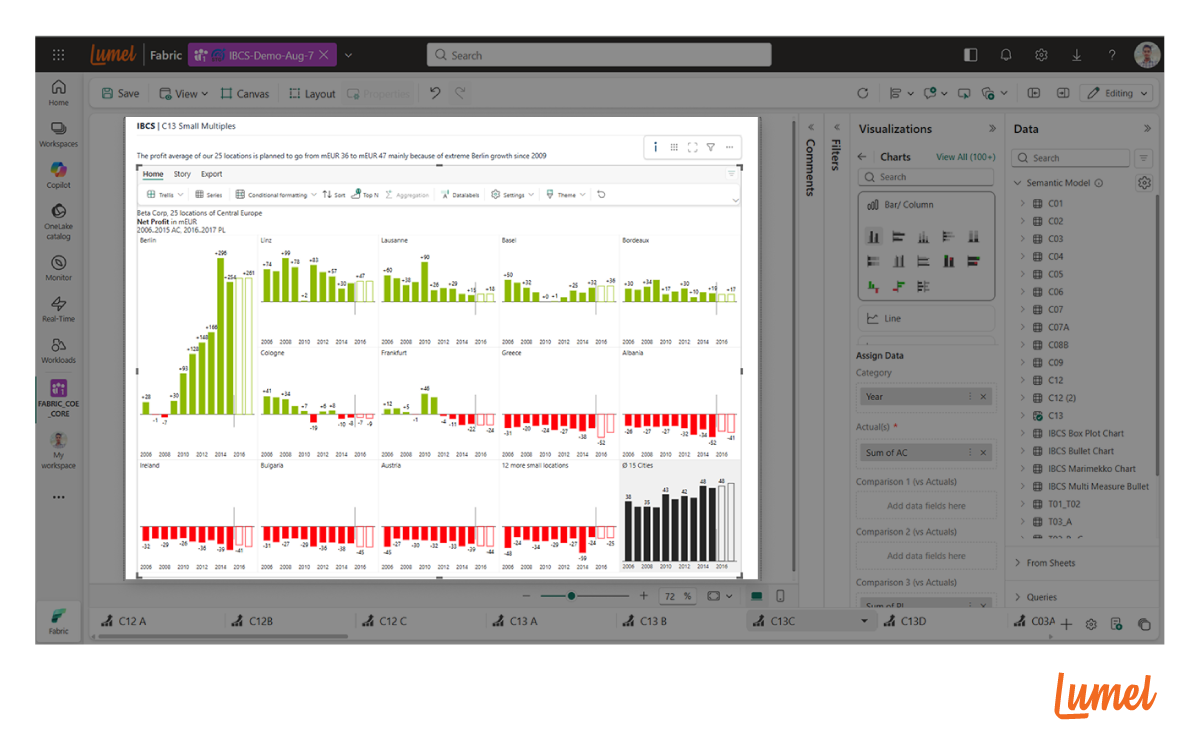Image resolution: width=1200 pixels, height=740 pixels.
Task: Click the Save button
Action: tap(121, 93)
